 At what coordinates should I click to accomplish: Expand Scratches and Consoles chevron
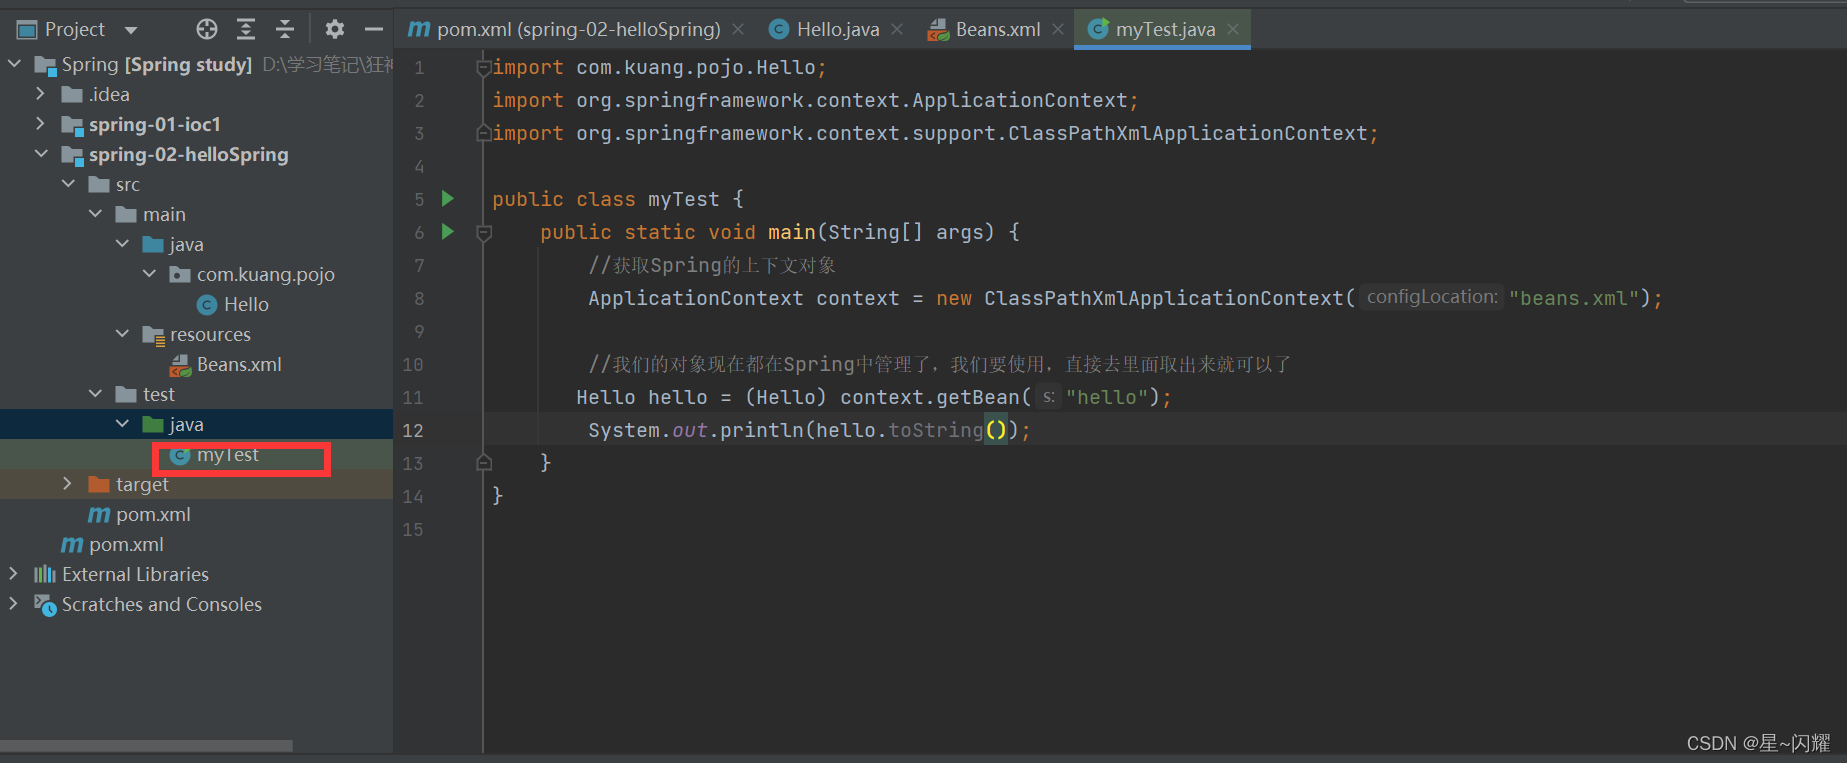(x=14, y=604)
